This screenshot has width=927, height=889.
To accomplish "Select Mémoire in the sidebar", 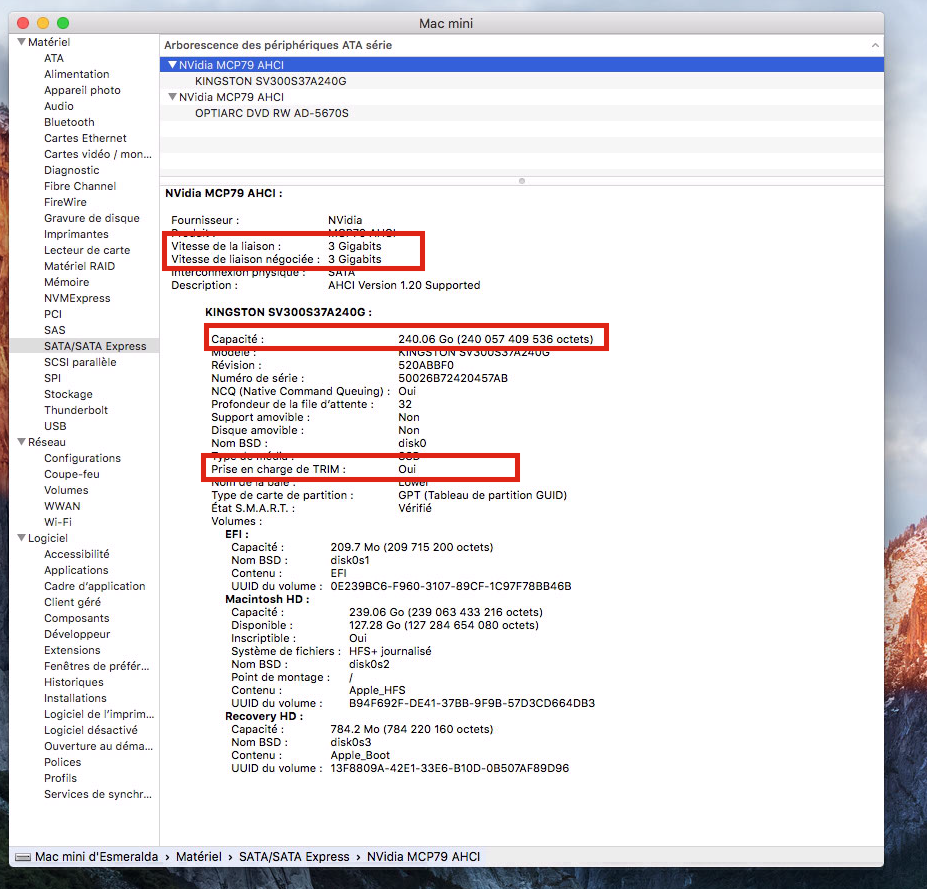I will click(x=66, y=282).
